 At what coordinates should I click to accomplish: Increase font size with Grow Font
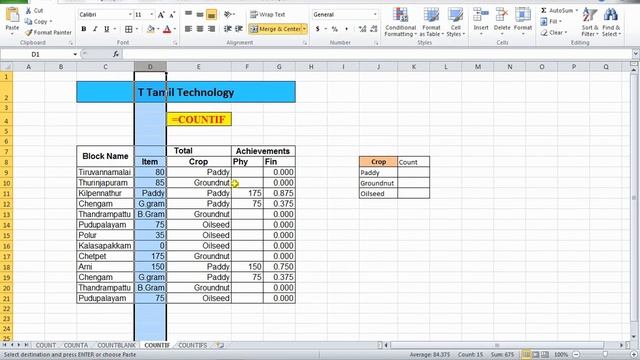point(161,15)
